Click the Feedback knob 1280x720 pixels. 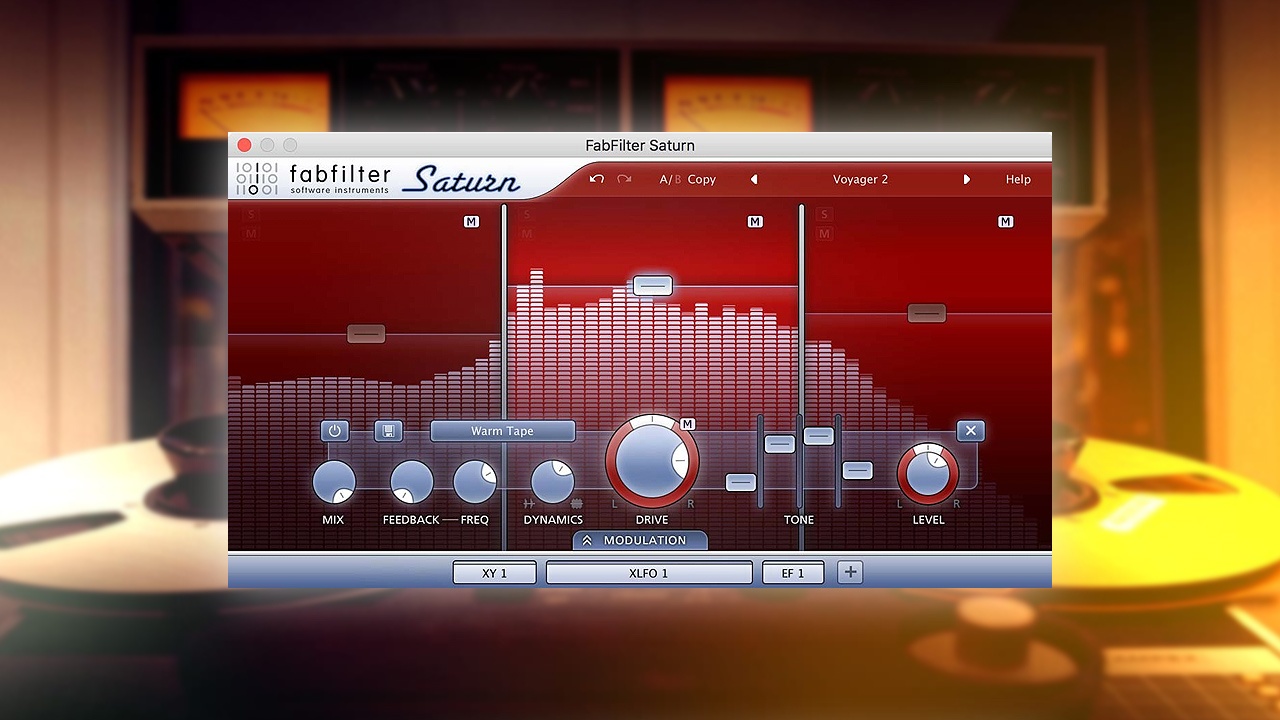(x=411, y=482)
